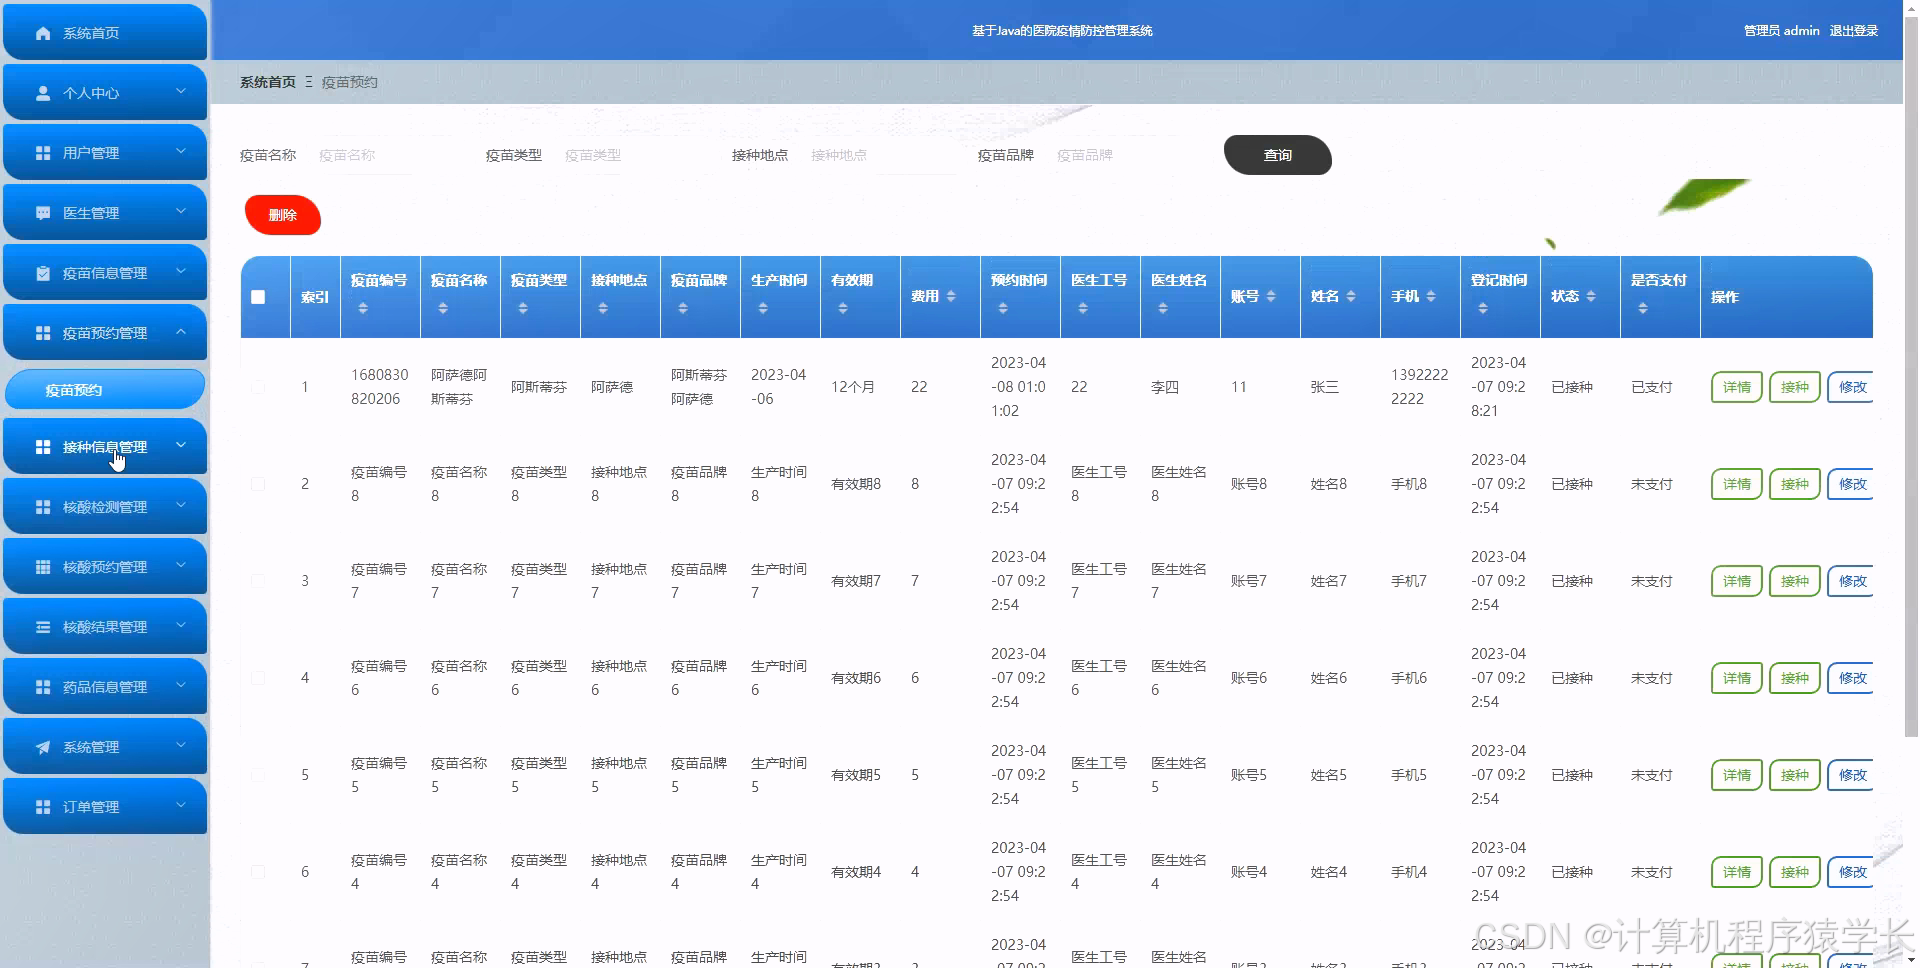Check the checkbox for row 疫苗编号8
Viewport: 1920px width, 968px height.
[x=258, y=484]
